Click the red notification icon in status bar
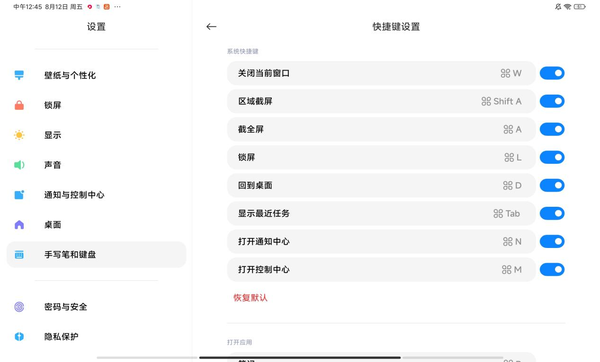The image size is (600, 362). pos(90,7)
